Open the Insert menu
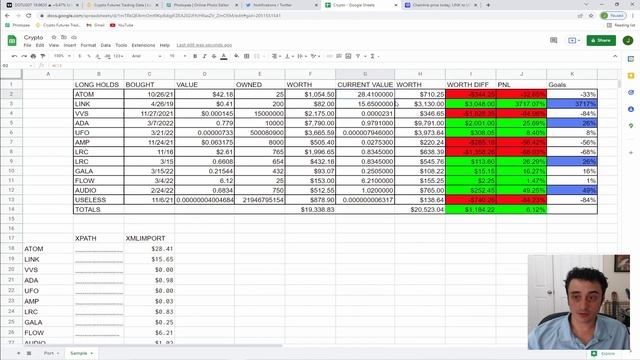The height and width of the screenshot is (360, 640). point(70,45)
